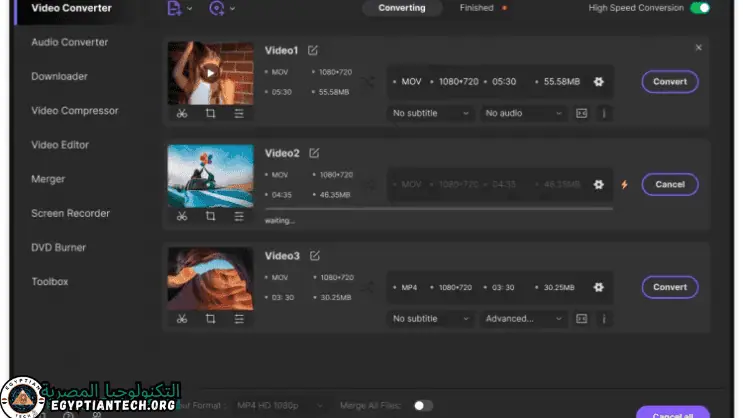Select the crop icon under Video2
Viewport: 743px width, 418px height.
(210, 216)
